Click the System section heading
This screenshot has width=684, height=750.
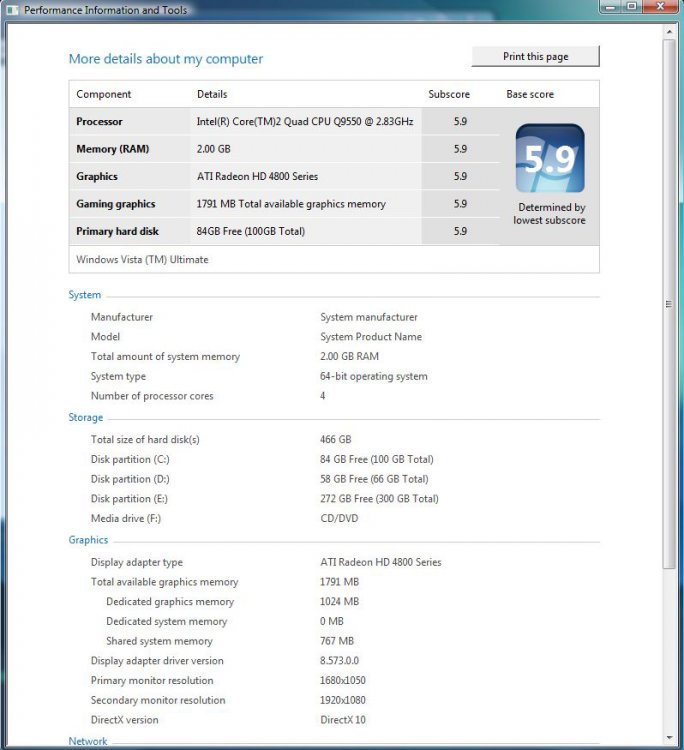85,295
